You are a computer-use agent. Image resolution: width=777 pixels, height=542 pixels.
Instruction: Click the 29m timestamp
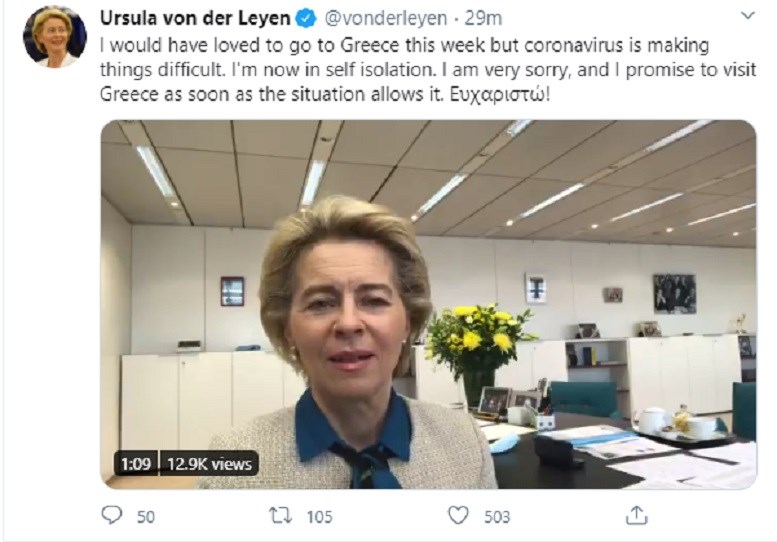pyautogui.click(x=483, y=18)
